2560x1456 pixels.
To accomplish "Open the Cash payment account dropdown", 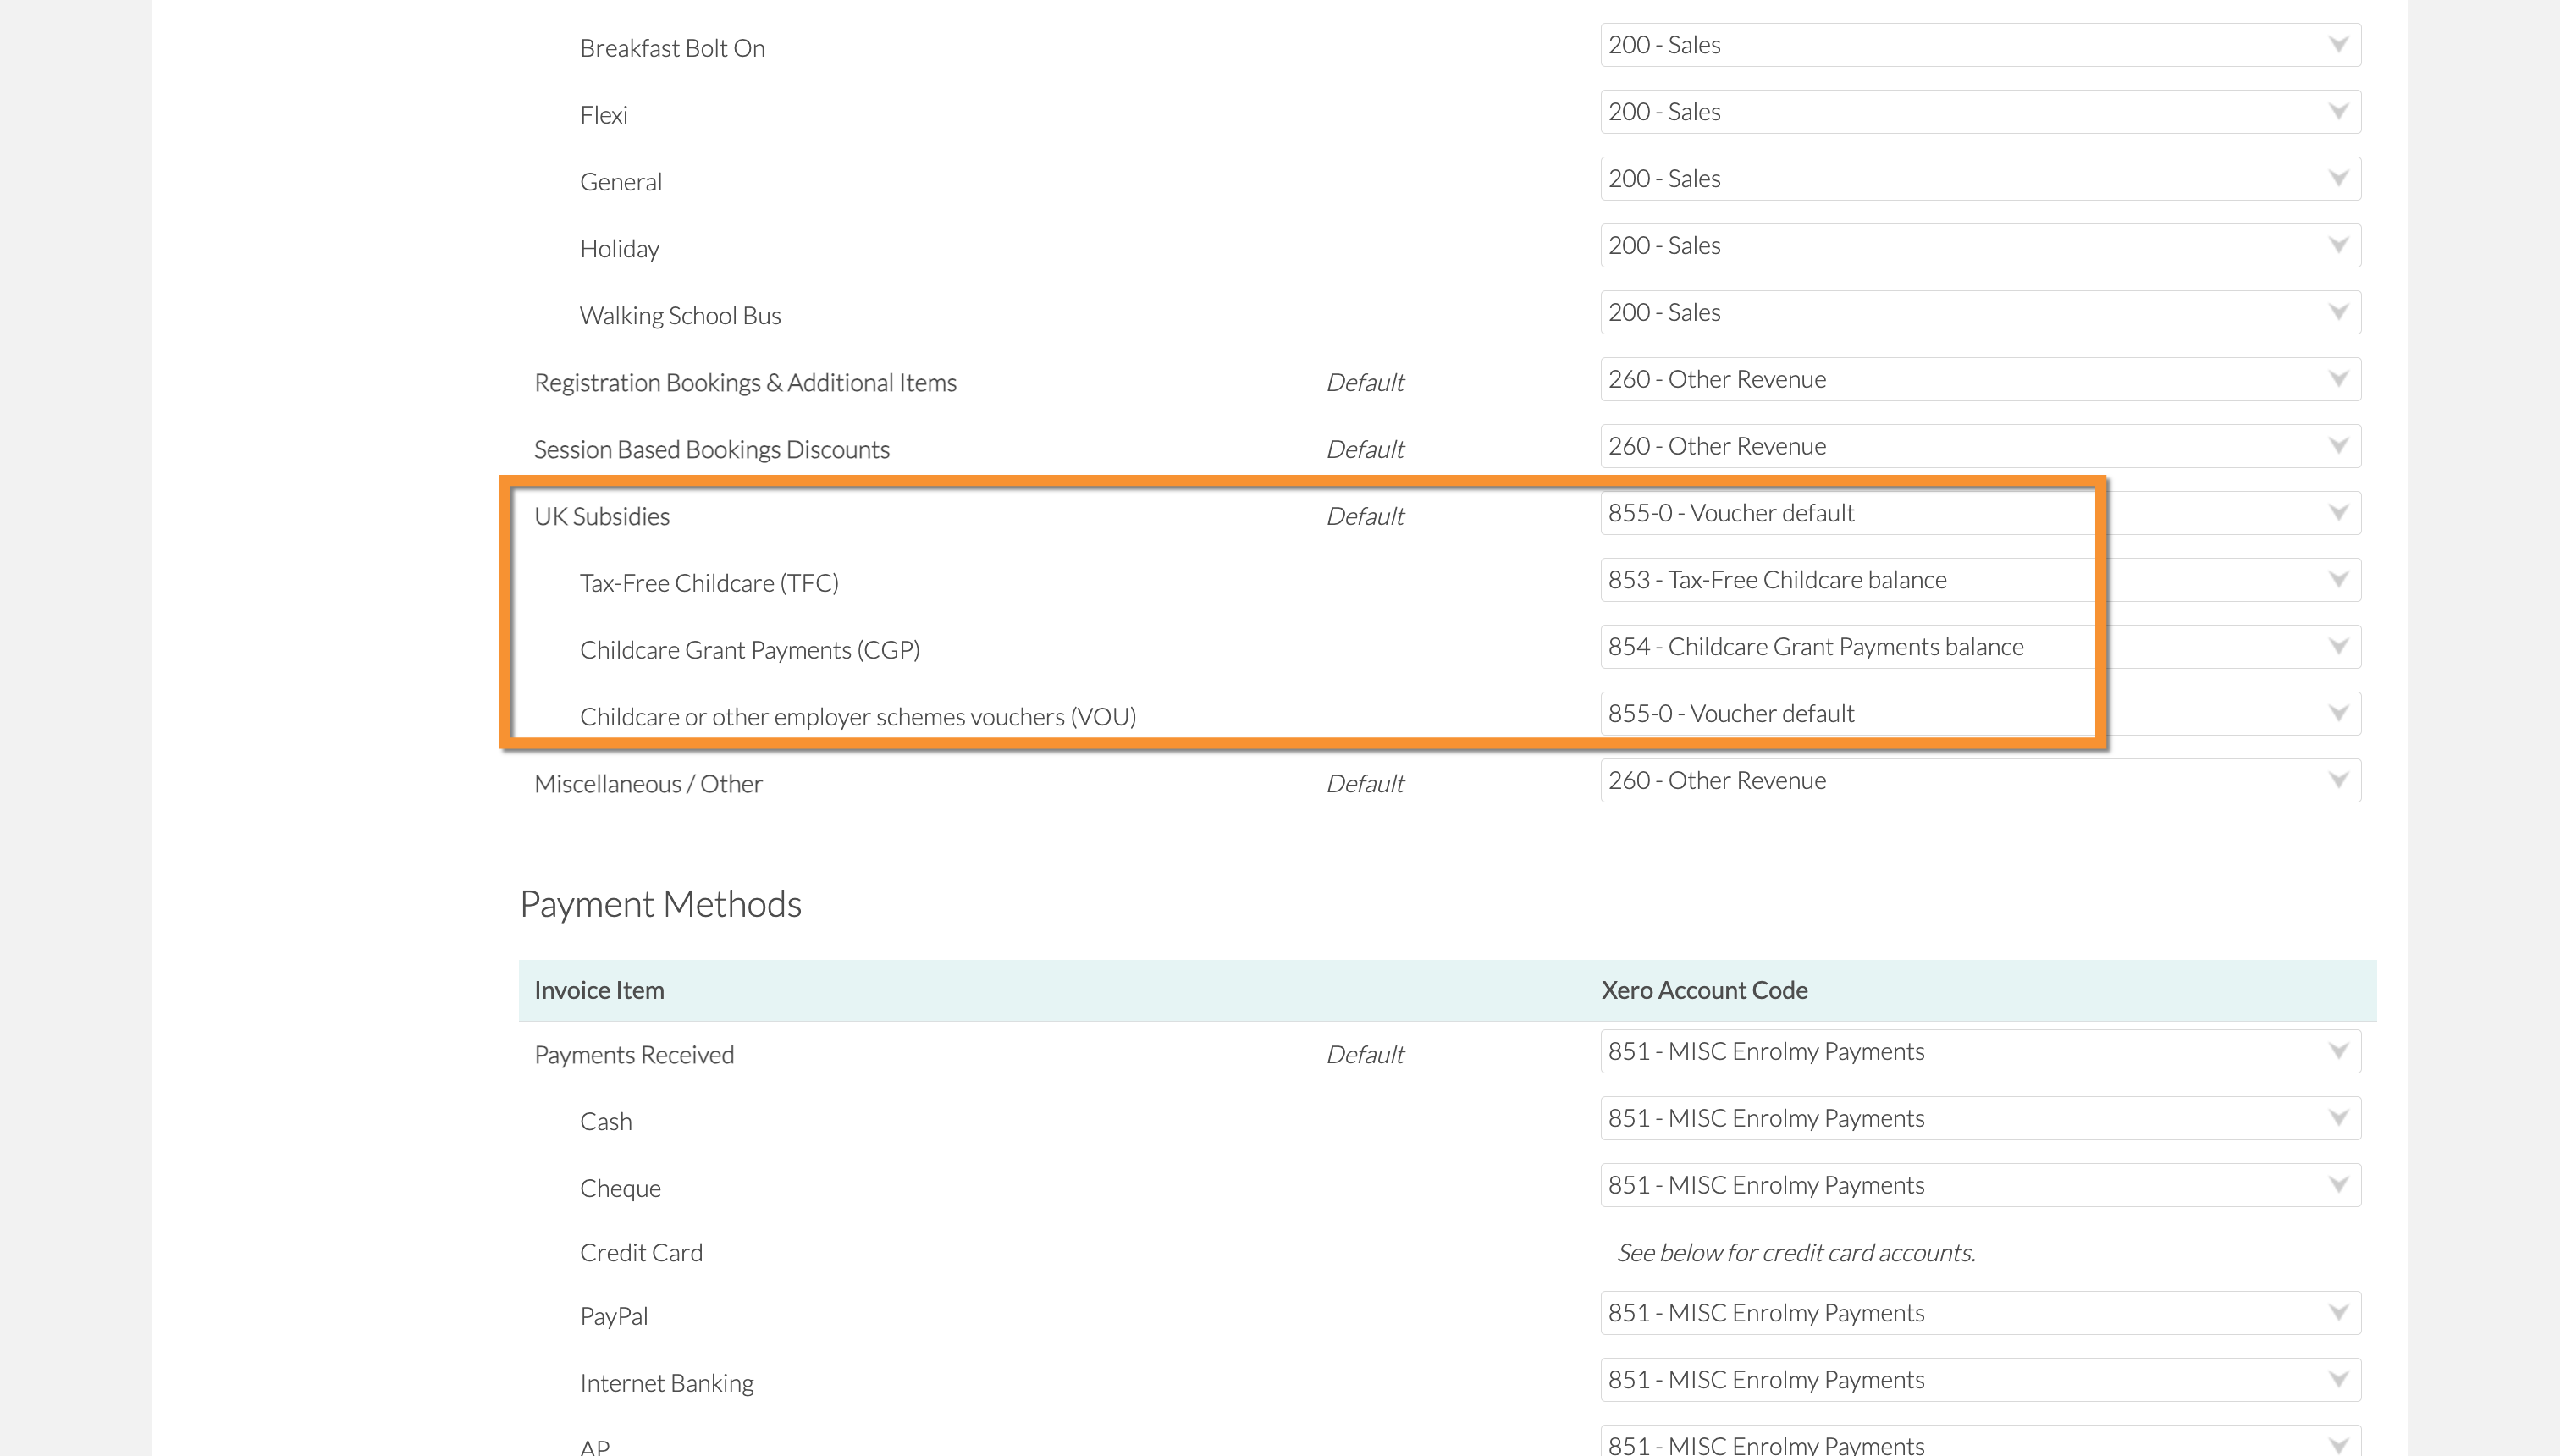I will click(x=1980, y=1119).
